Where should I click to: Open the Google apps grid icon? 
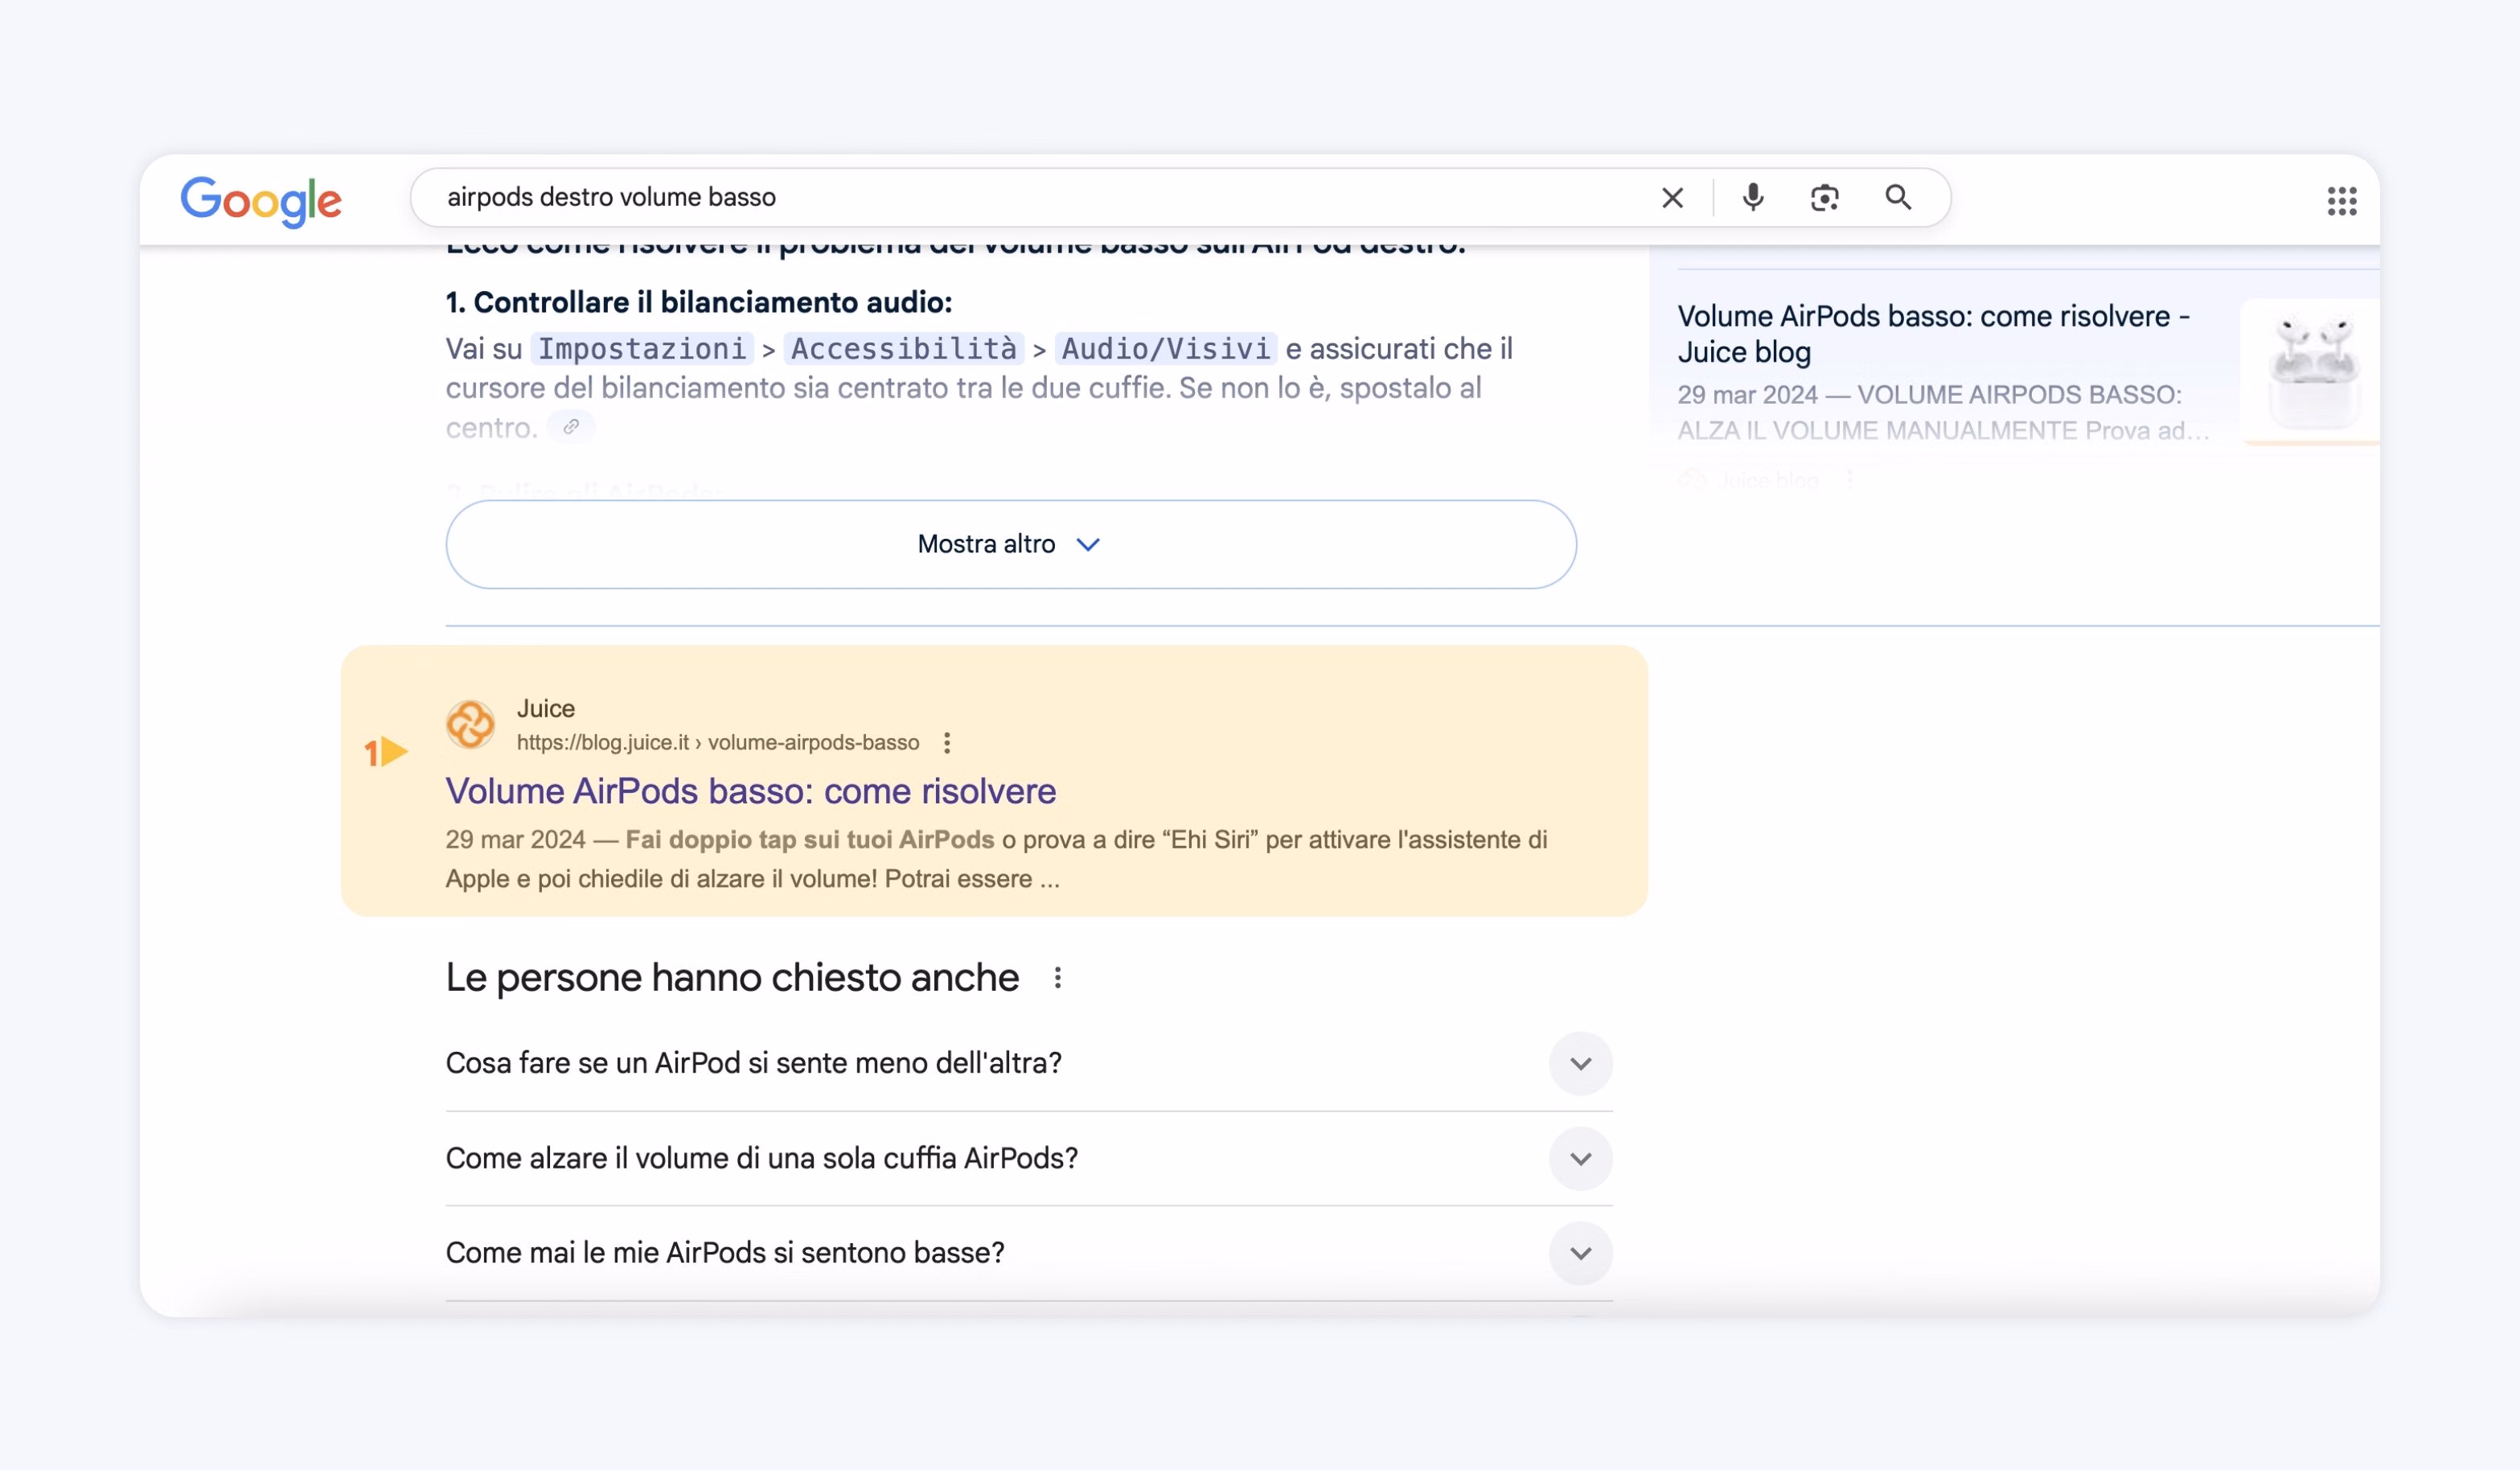point(2341,201)
